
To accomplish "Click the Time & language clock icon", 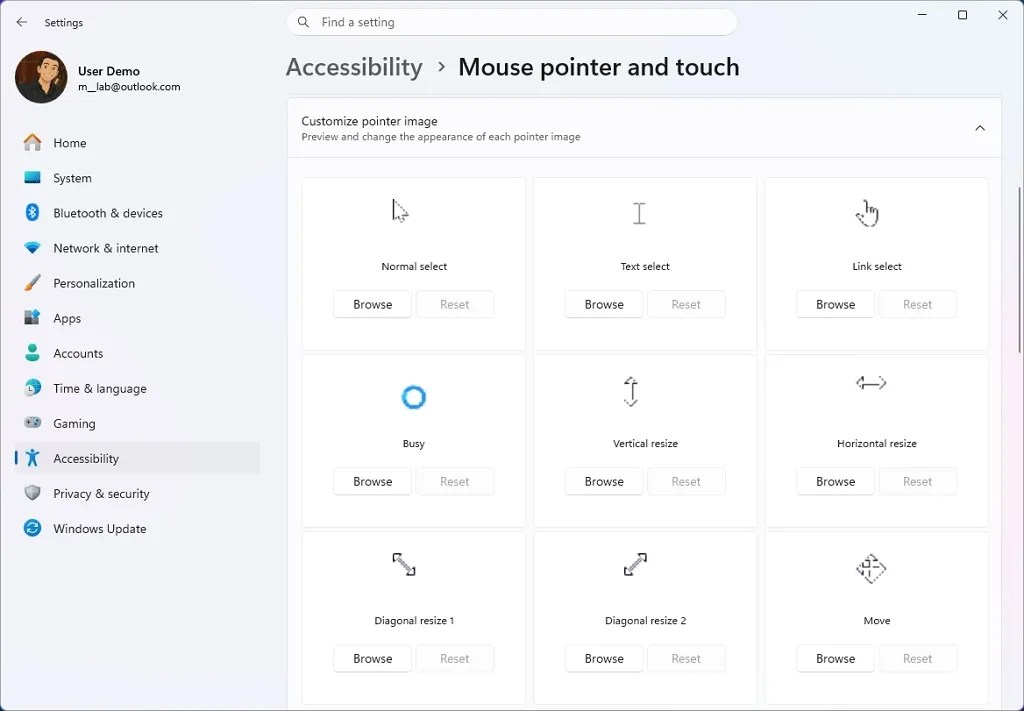I will coord(32,388).
